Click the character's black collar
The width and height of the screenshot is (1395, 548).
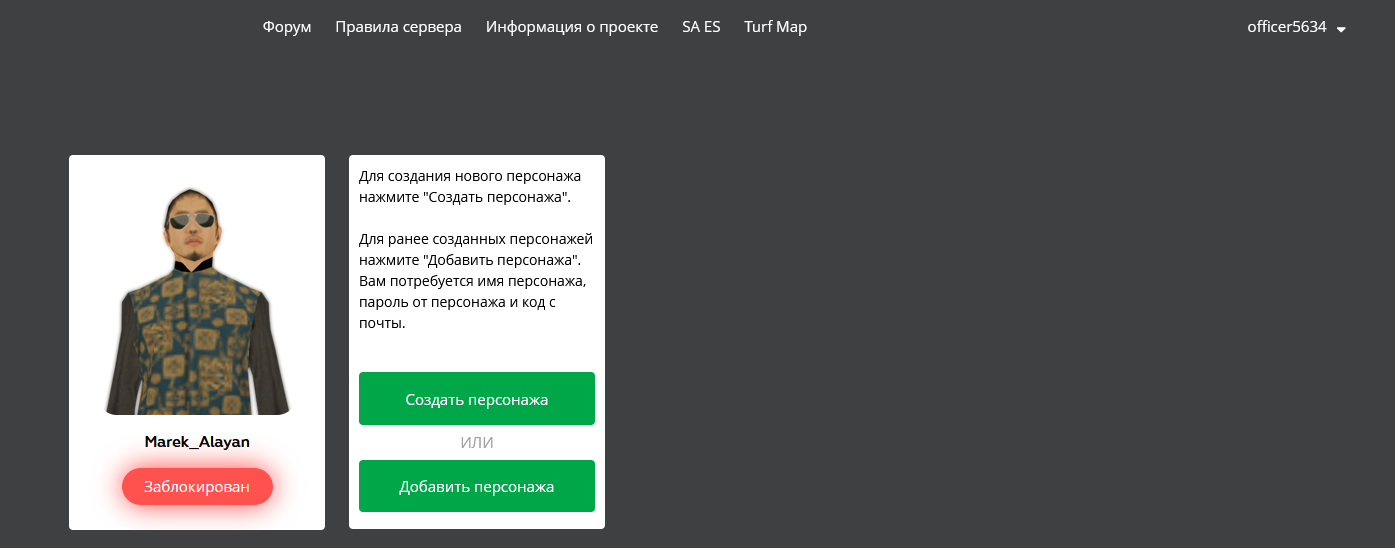[x=193, y=265]
